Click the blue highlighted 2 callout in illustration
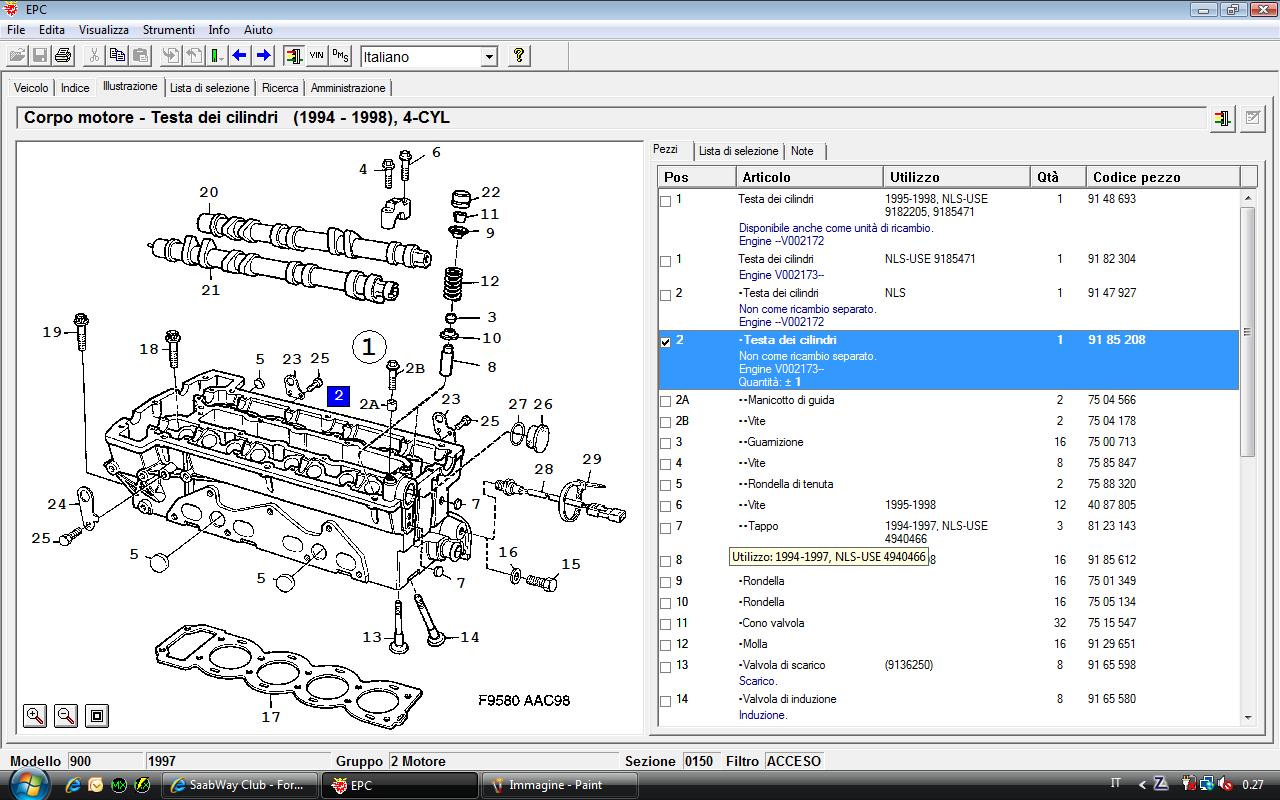Viewport: 1280px width, 800px height. pos(339,396)
